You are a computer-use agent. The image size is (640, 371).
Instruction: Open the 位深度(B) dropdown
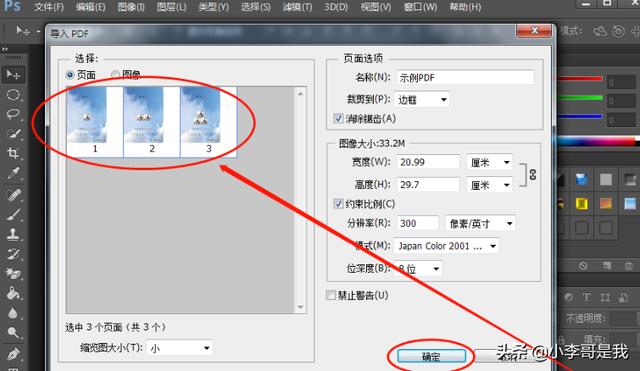point(418,269)
